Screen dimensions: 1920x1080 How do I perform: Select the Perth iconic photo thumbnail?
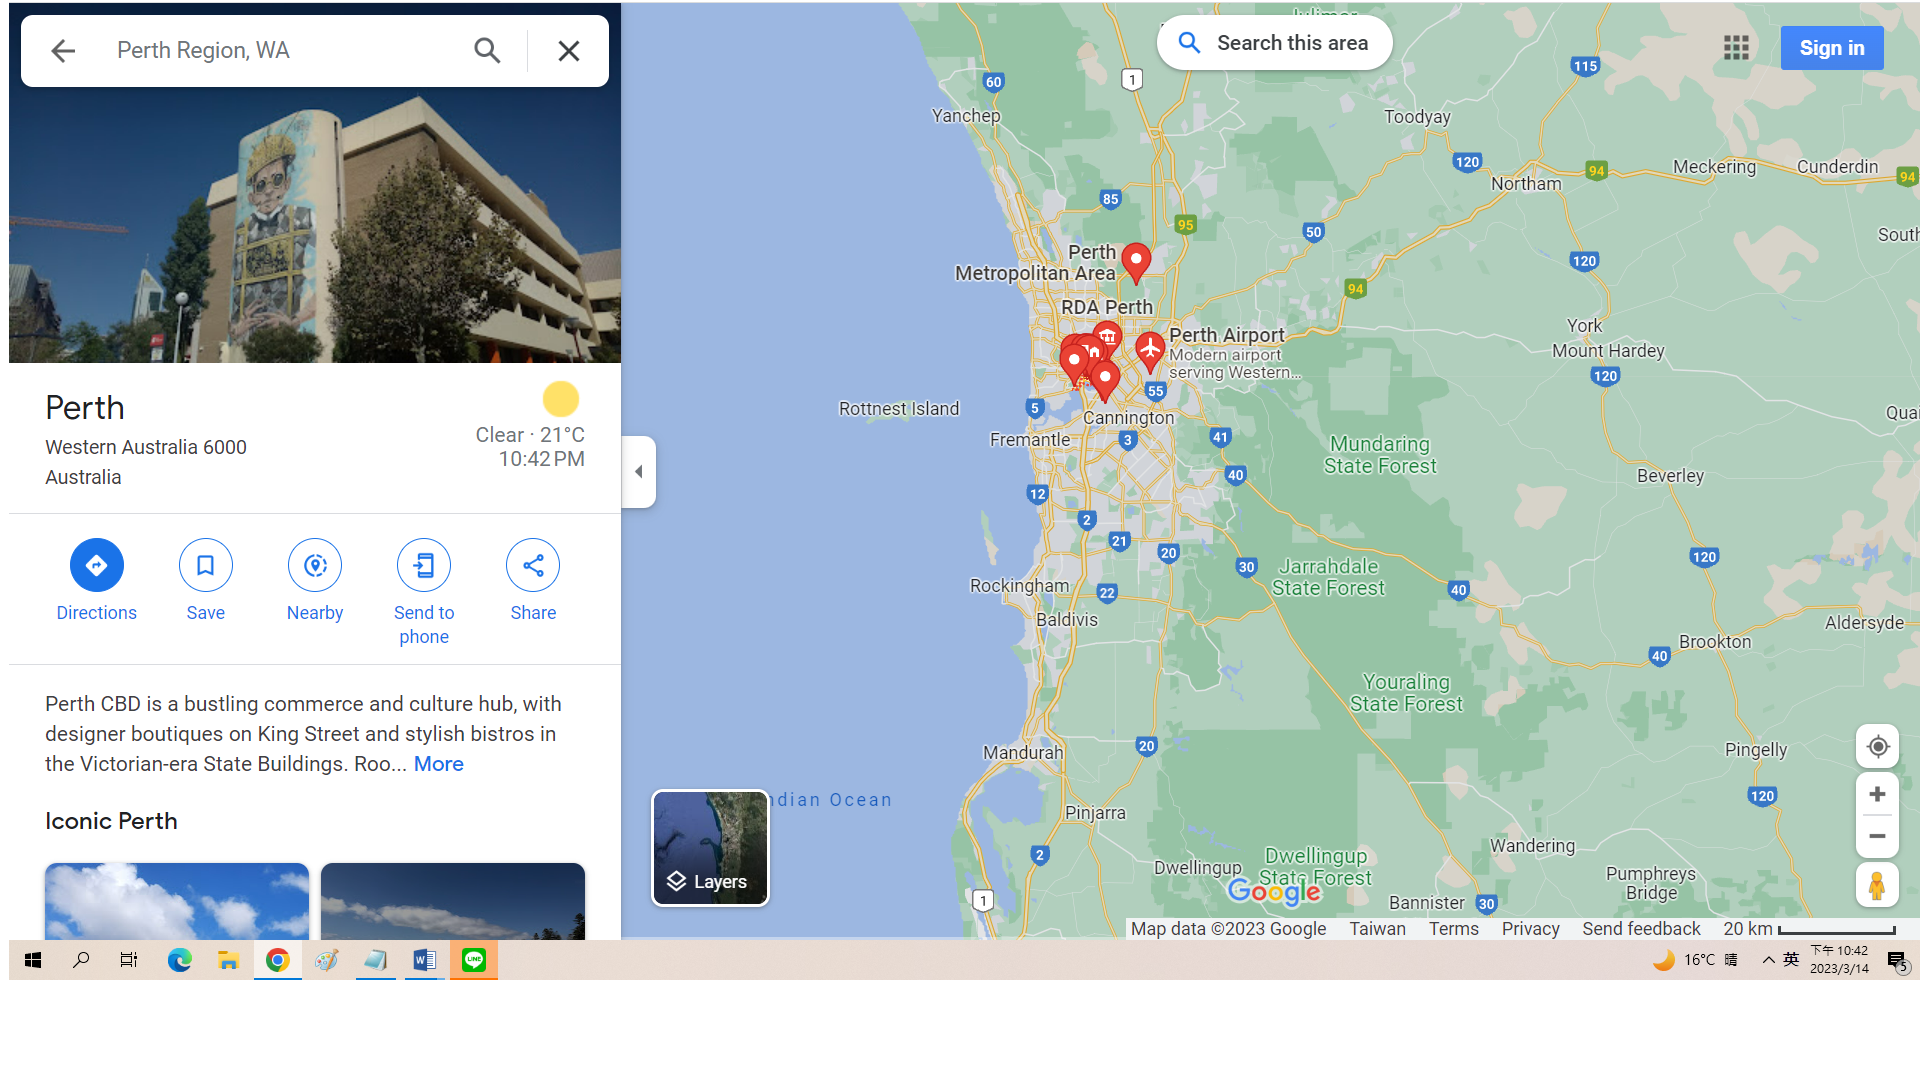pyautogui.click(x=177, y=897)
